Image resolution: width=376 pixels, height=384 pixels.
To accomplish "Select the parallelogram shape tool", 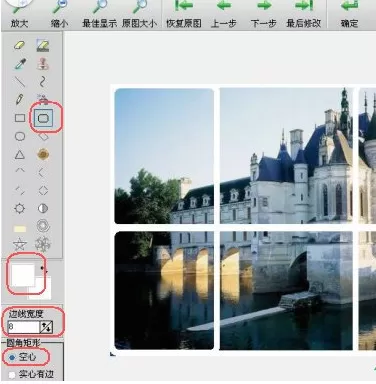I will pyautogui.click(x=43, y=137).
